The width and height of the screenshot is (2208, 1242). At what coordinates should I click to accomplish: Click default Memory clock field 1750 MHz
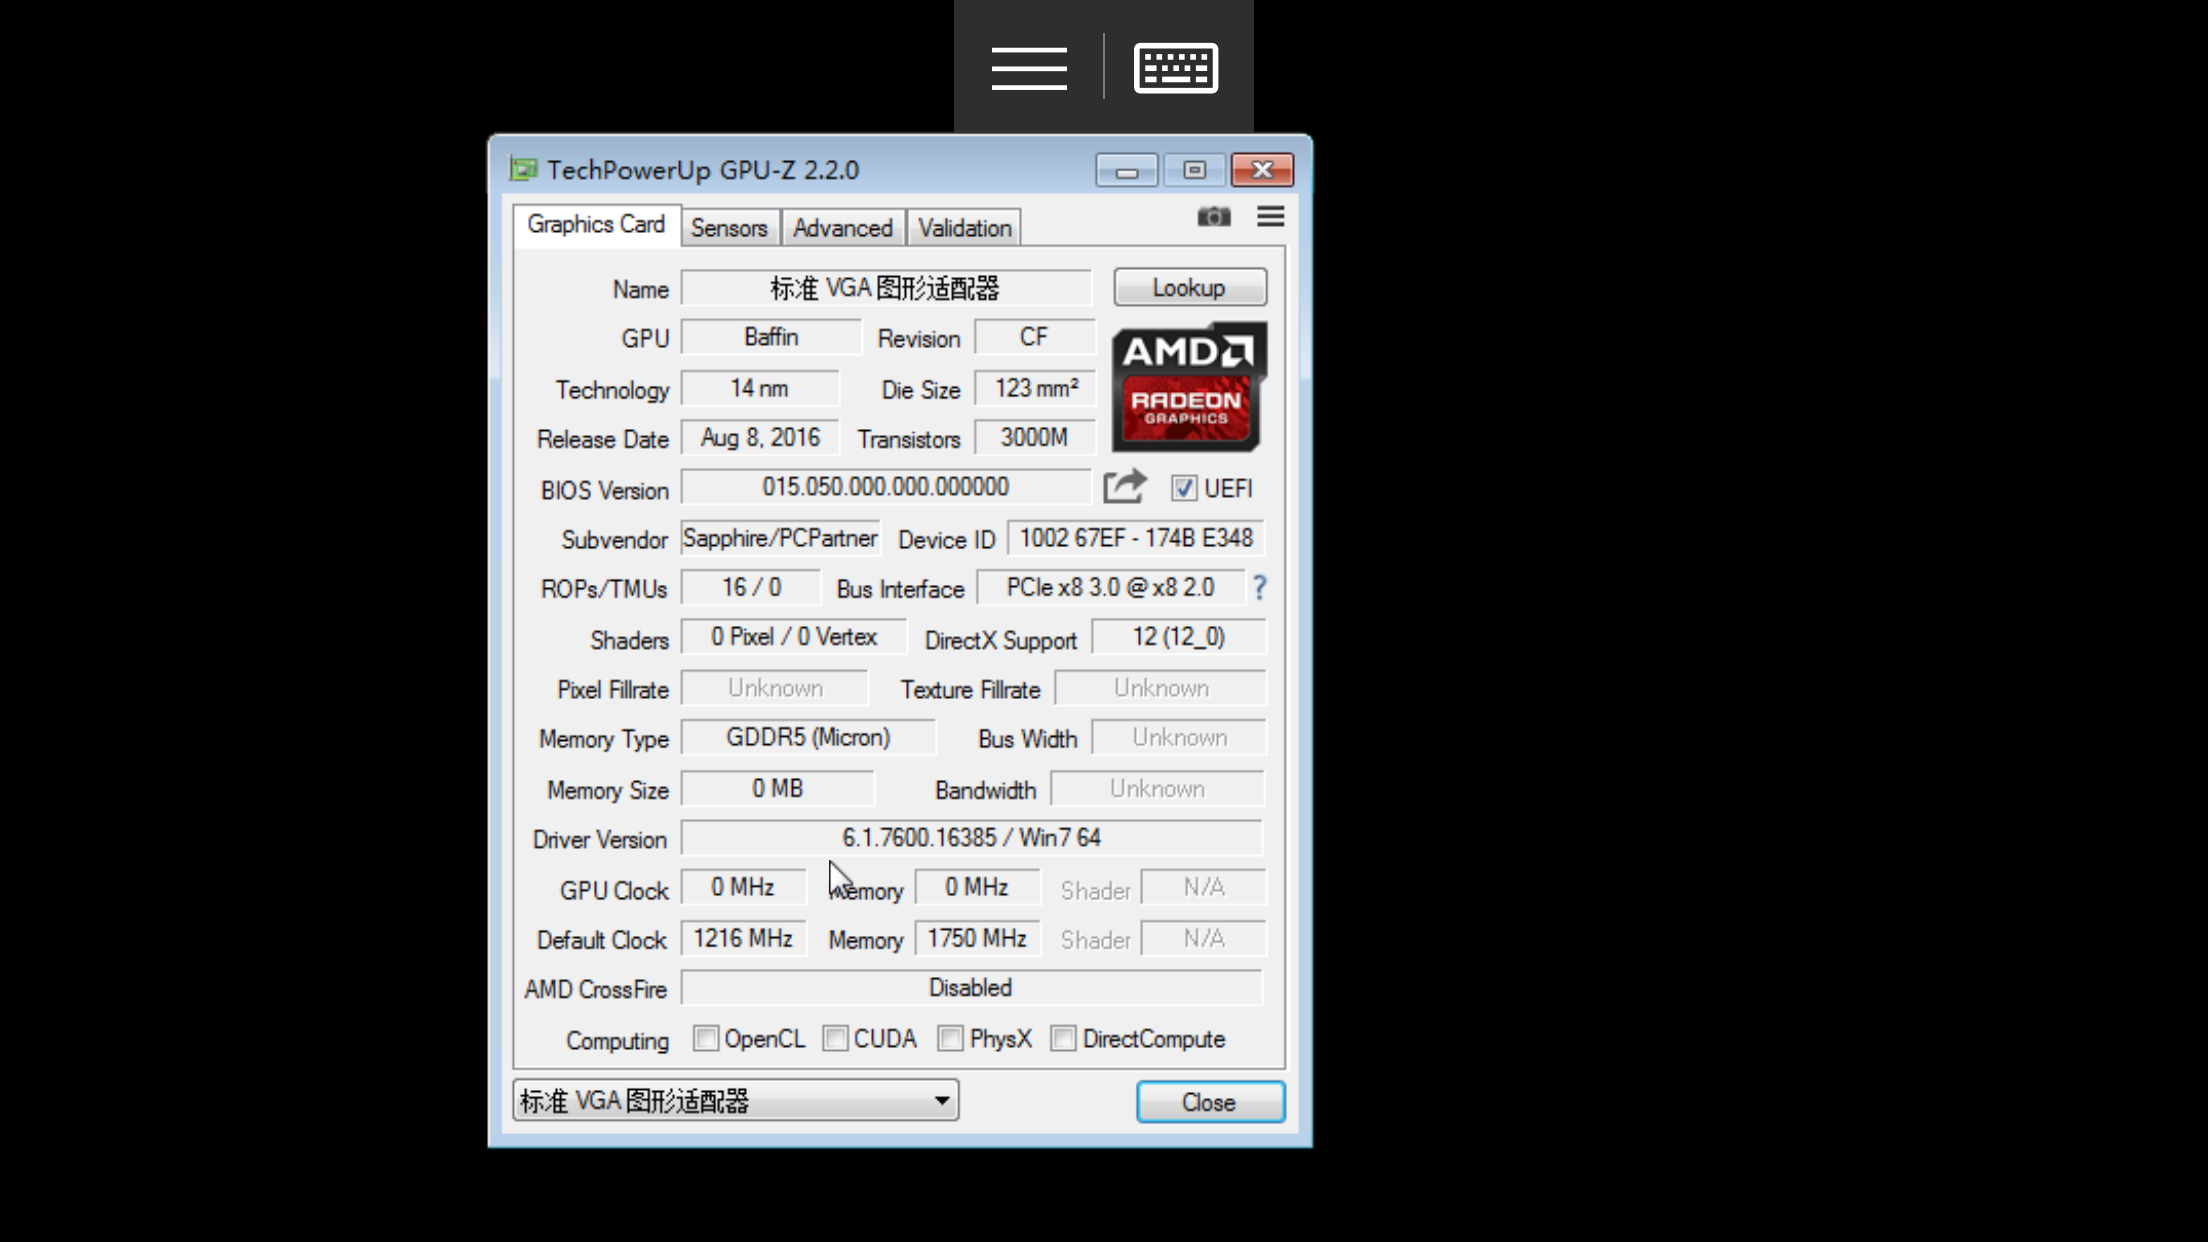[977, 939]
